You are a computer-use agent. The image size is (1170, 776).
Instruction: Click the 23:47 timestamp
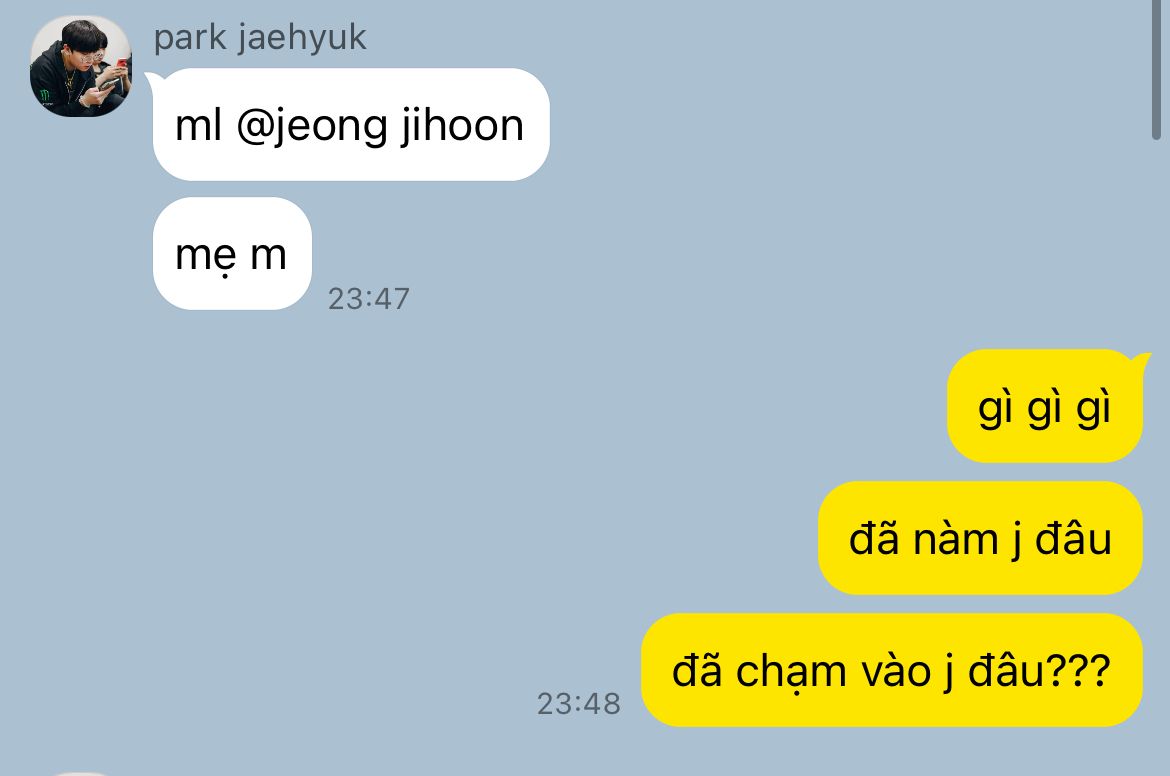tap(369, 298)
